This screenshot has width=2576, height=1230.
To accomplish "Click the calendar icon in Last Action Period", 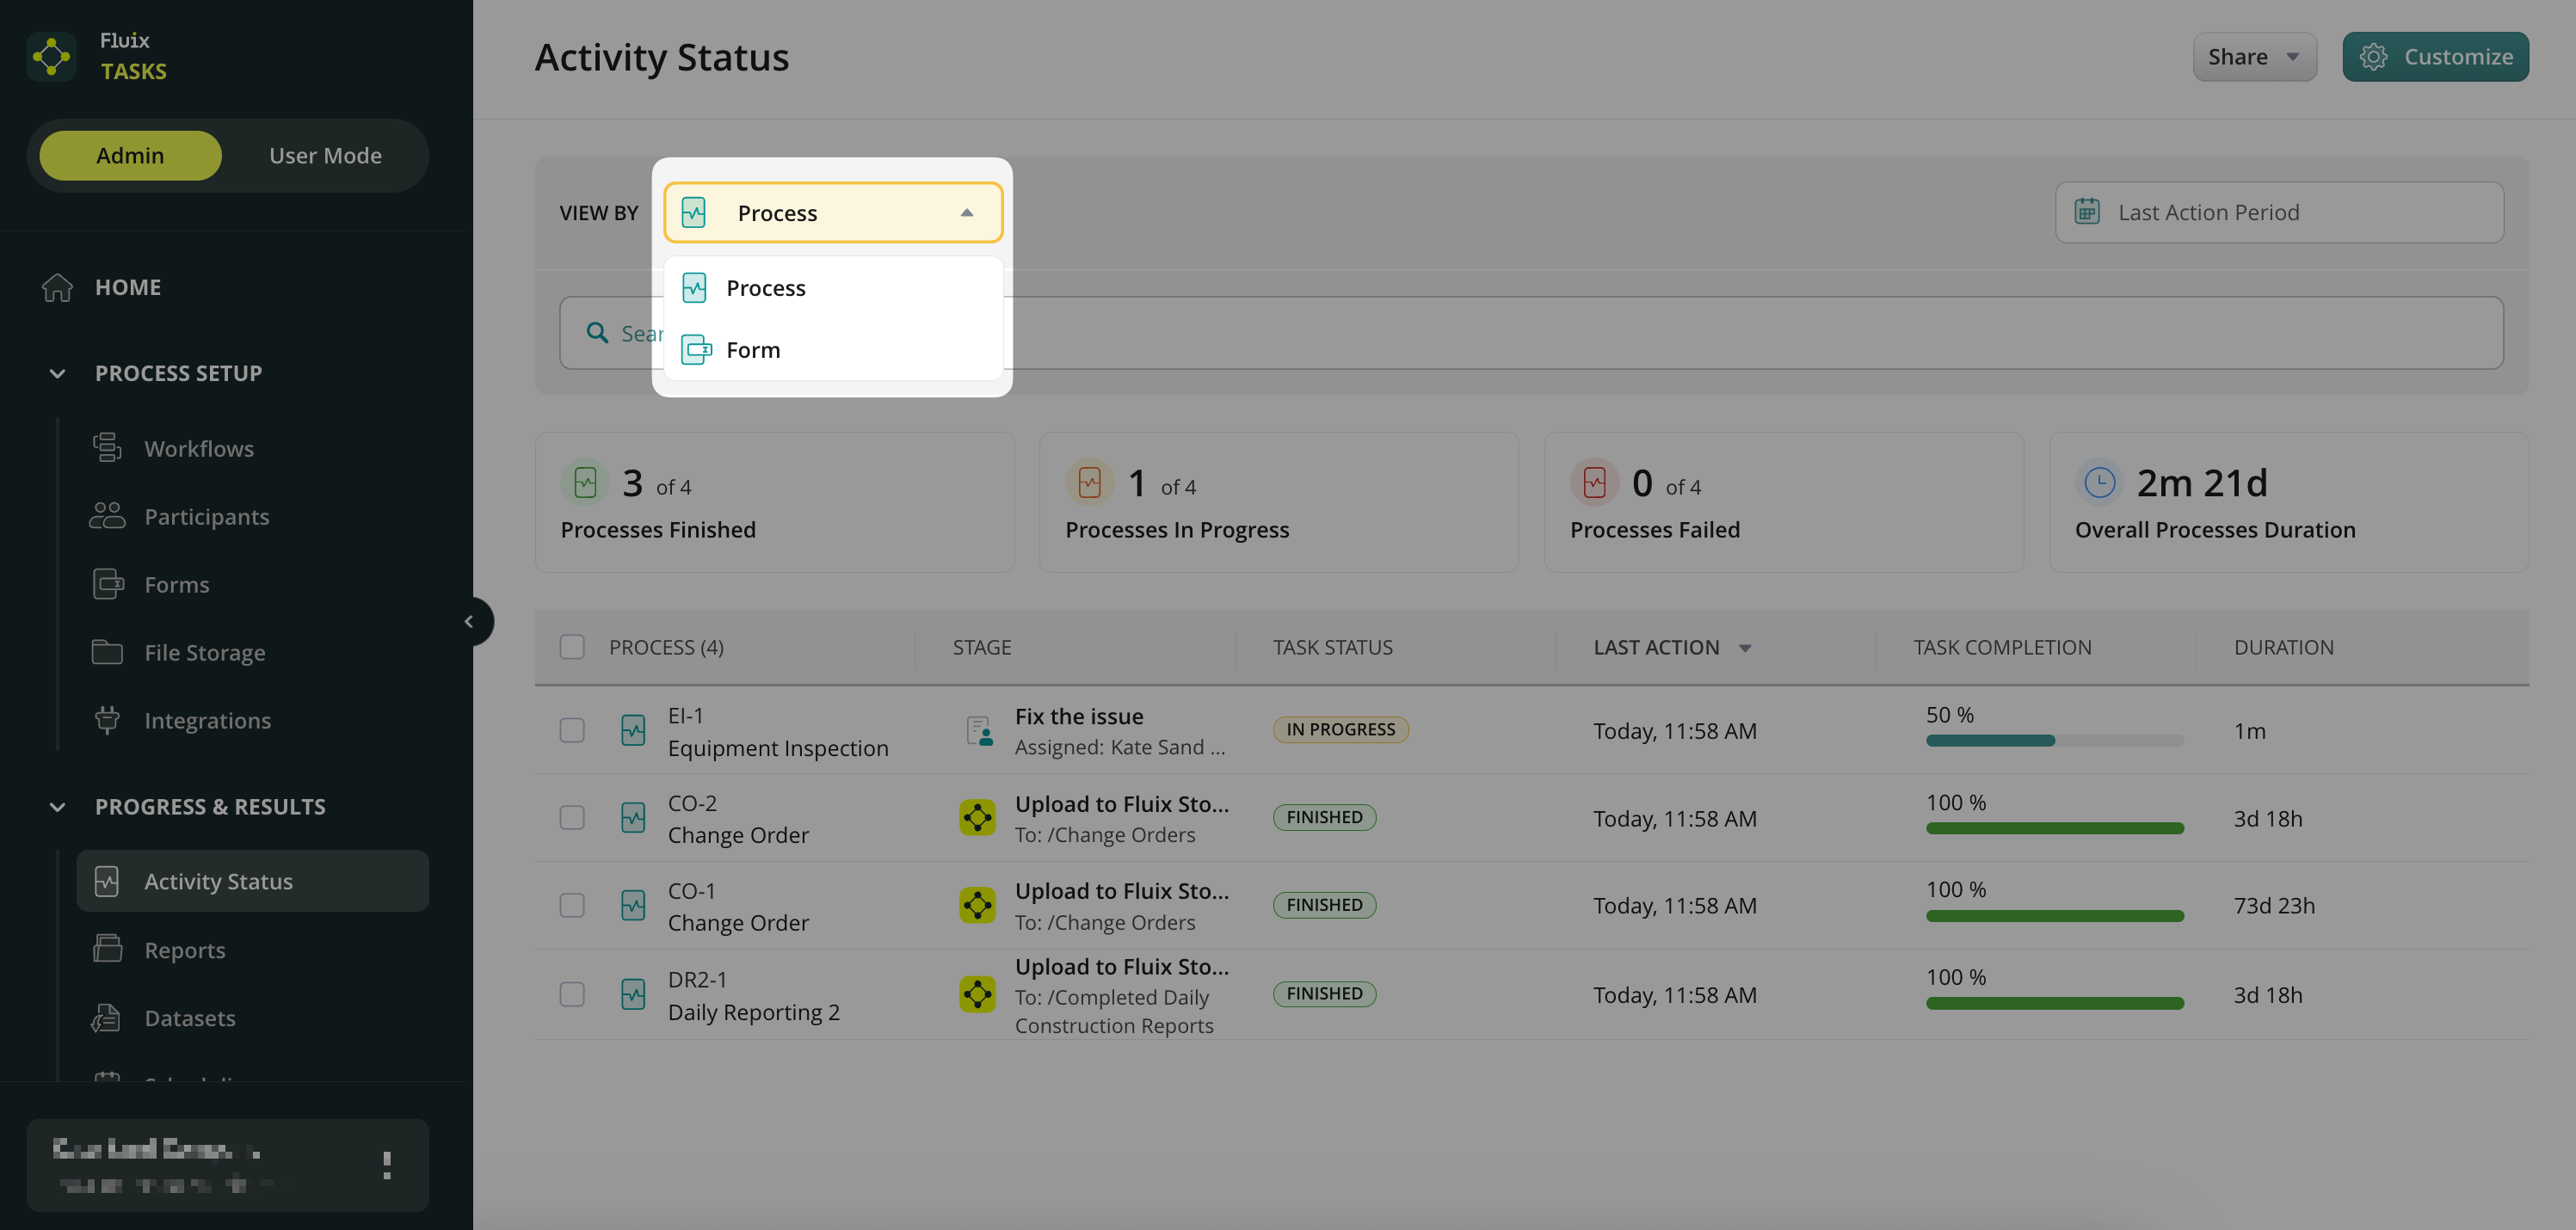I will (2087, 212).
